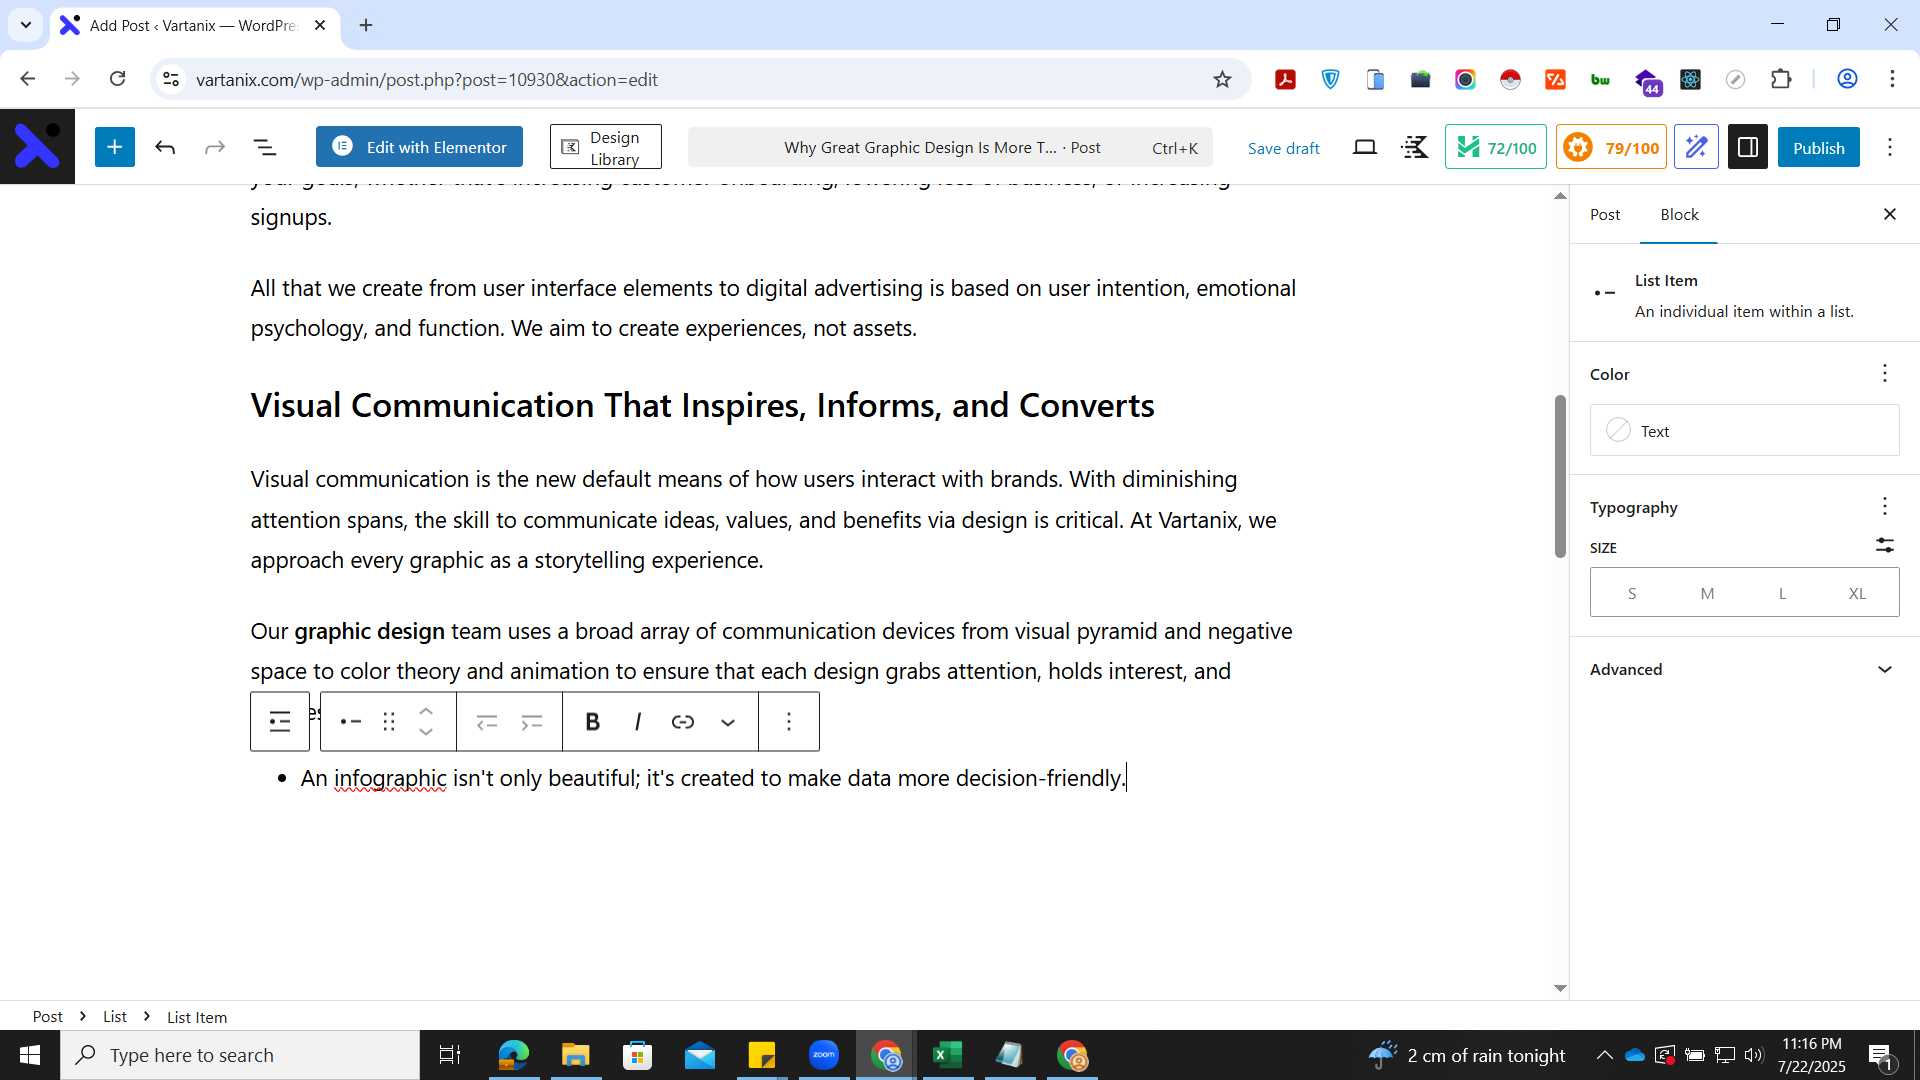Click the taskbar search box
This screenshot has width=1920, height=1080.
[x=240, y=1055]
